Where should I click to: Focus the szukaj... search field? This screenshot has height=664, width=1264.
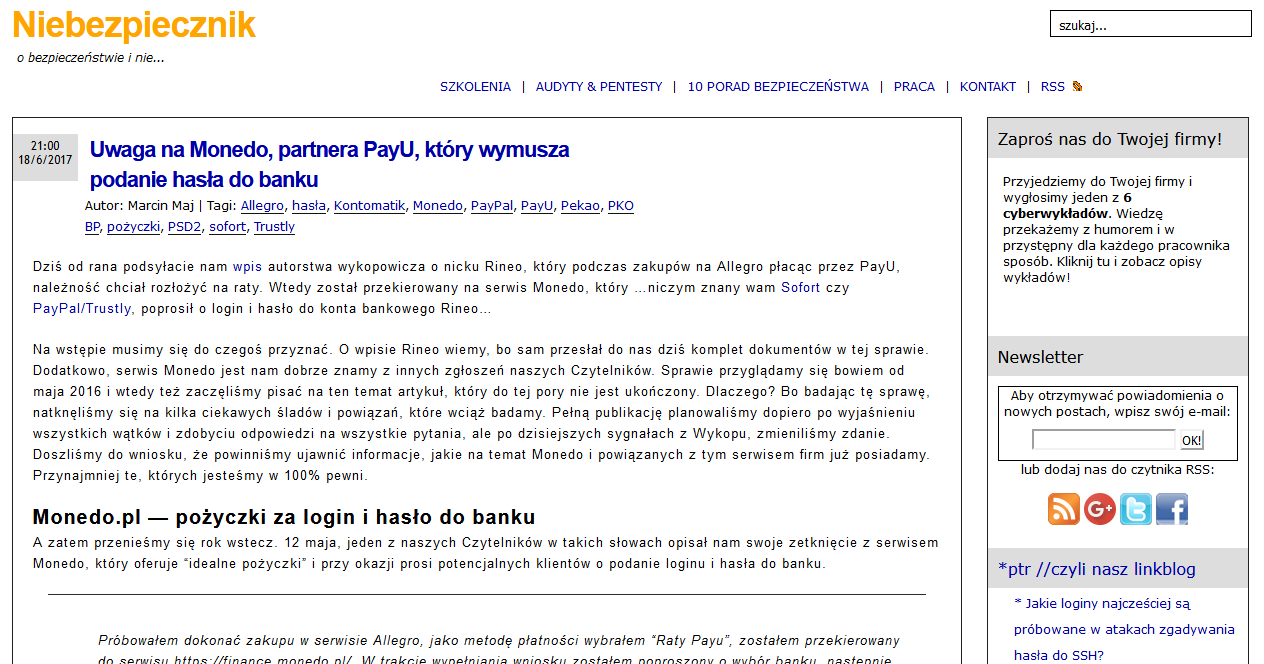1151,24
